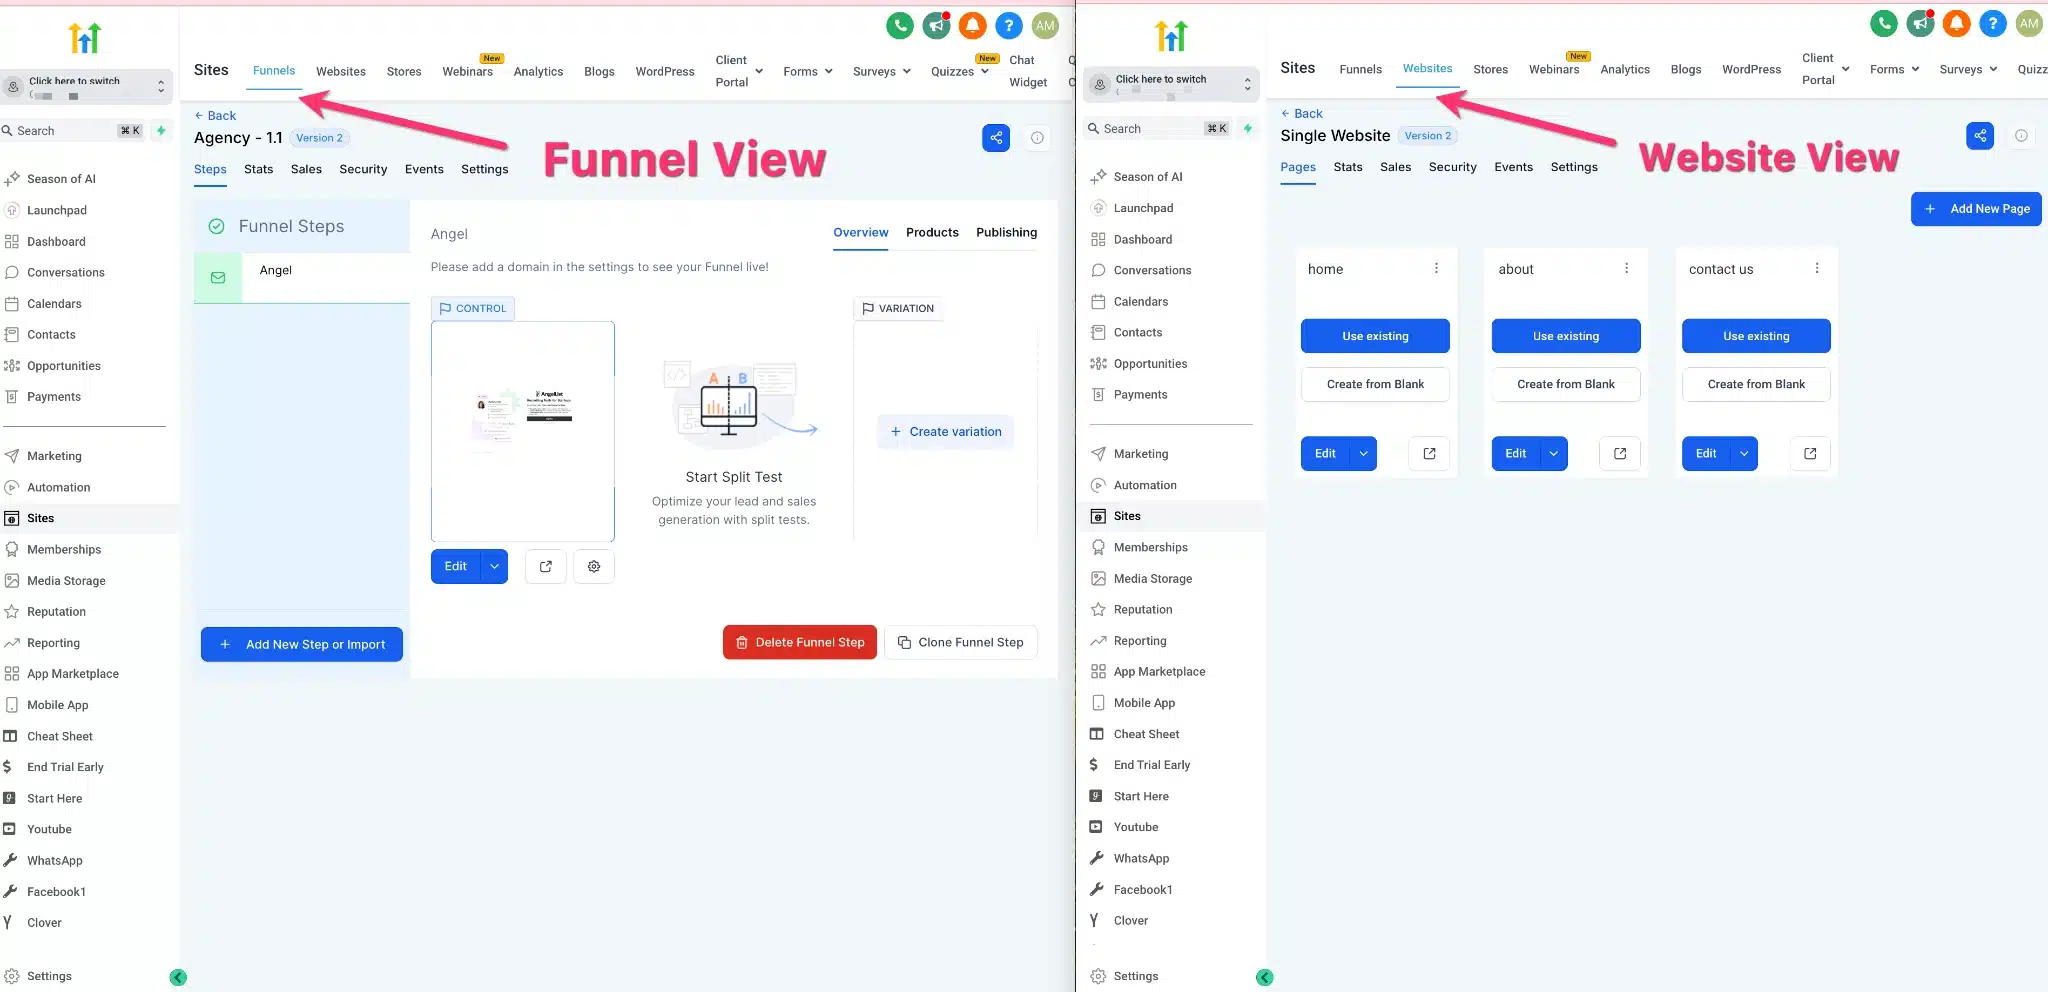The image size is (2048, 992).
Task: Switch to Funnels tab in Website View
Action: [x=1360, y=69]
